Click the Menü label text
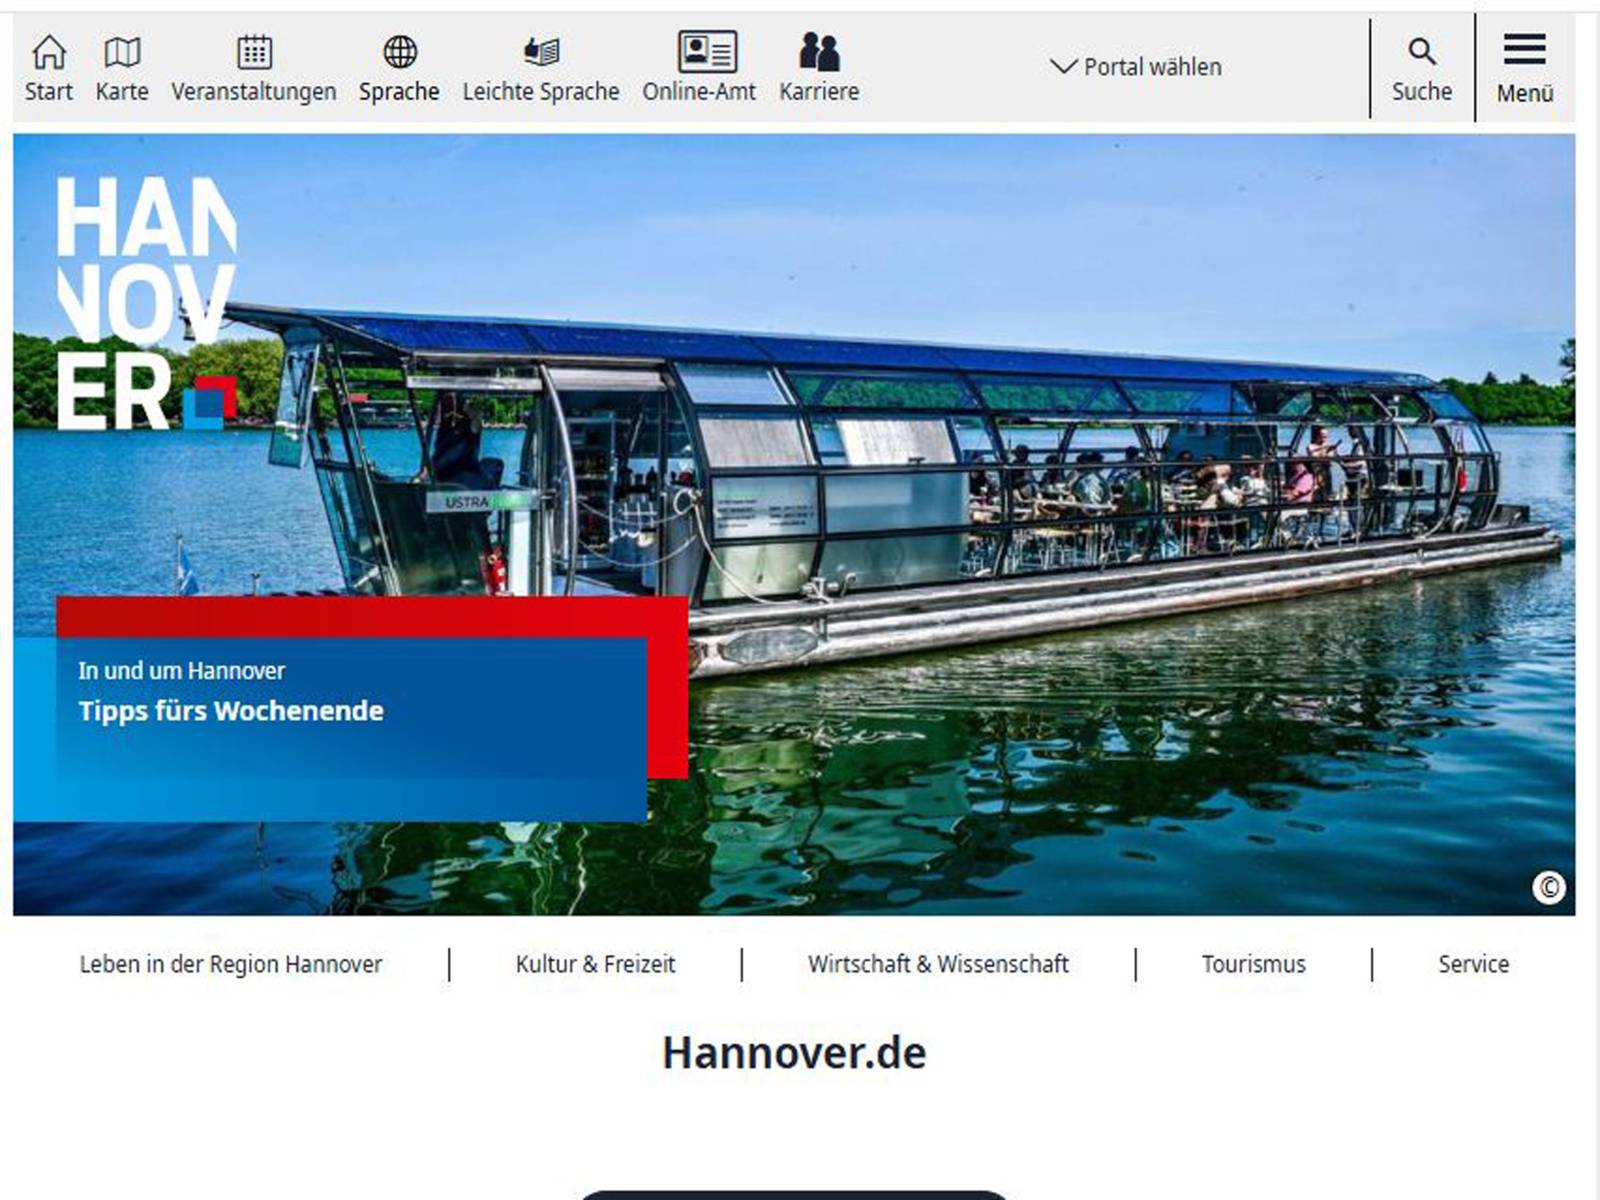This screenshot has width=1600, height=1200. coord(1525,93)
